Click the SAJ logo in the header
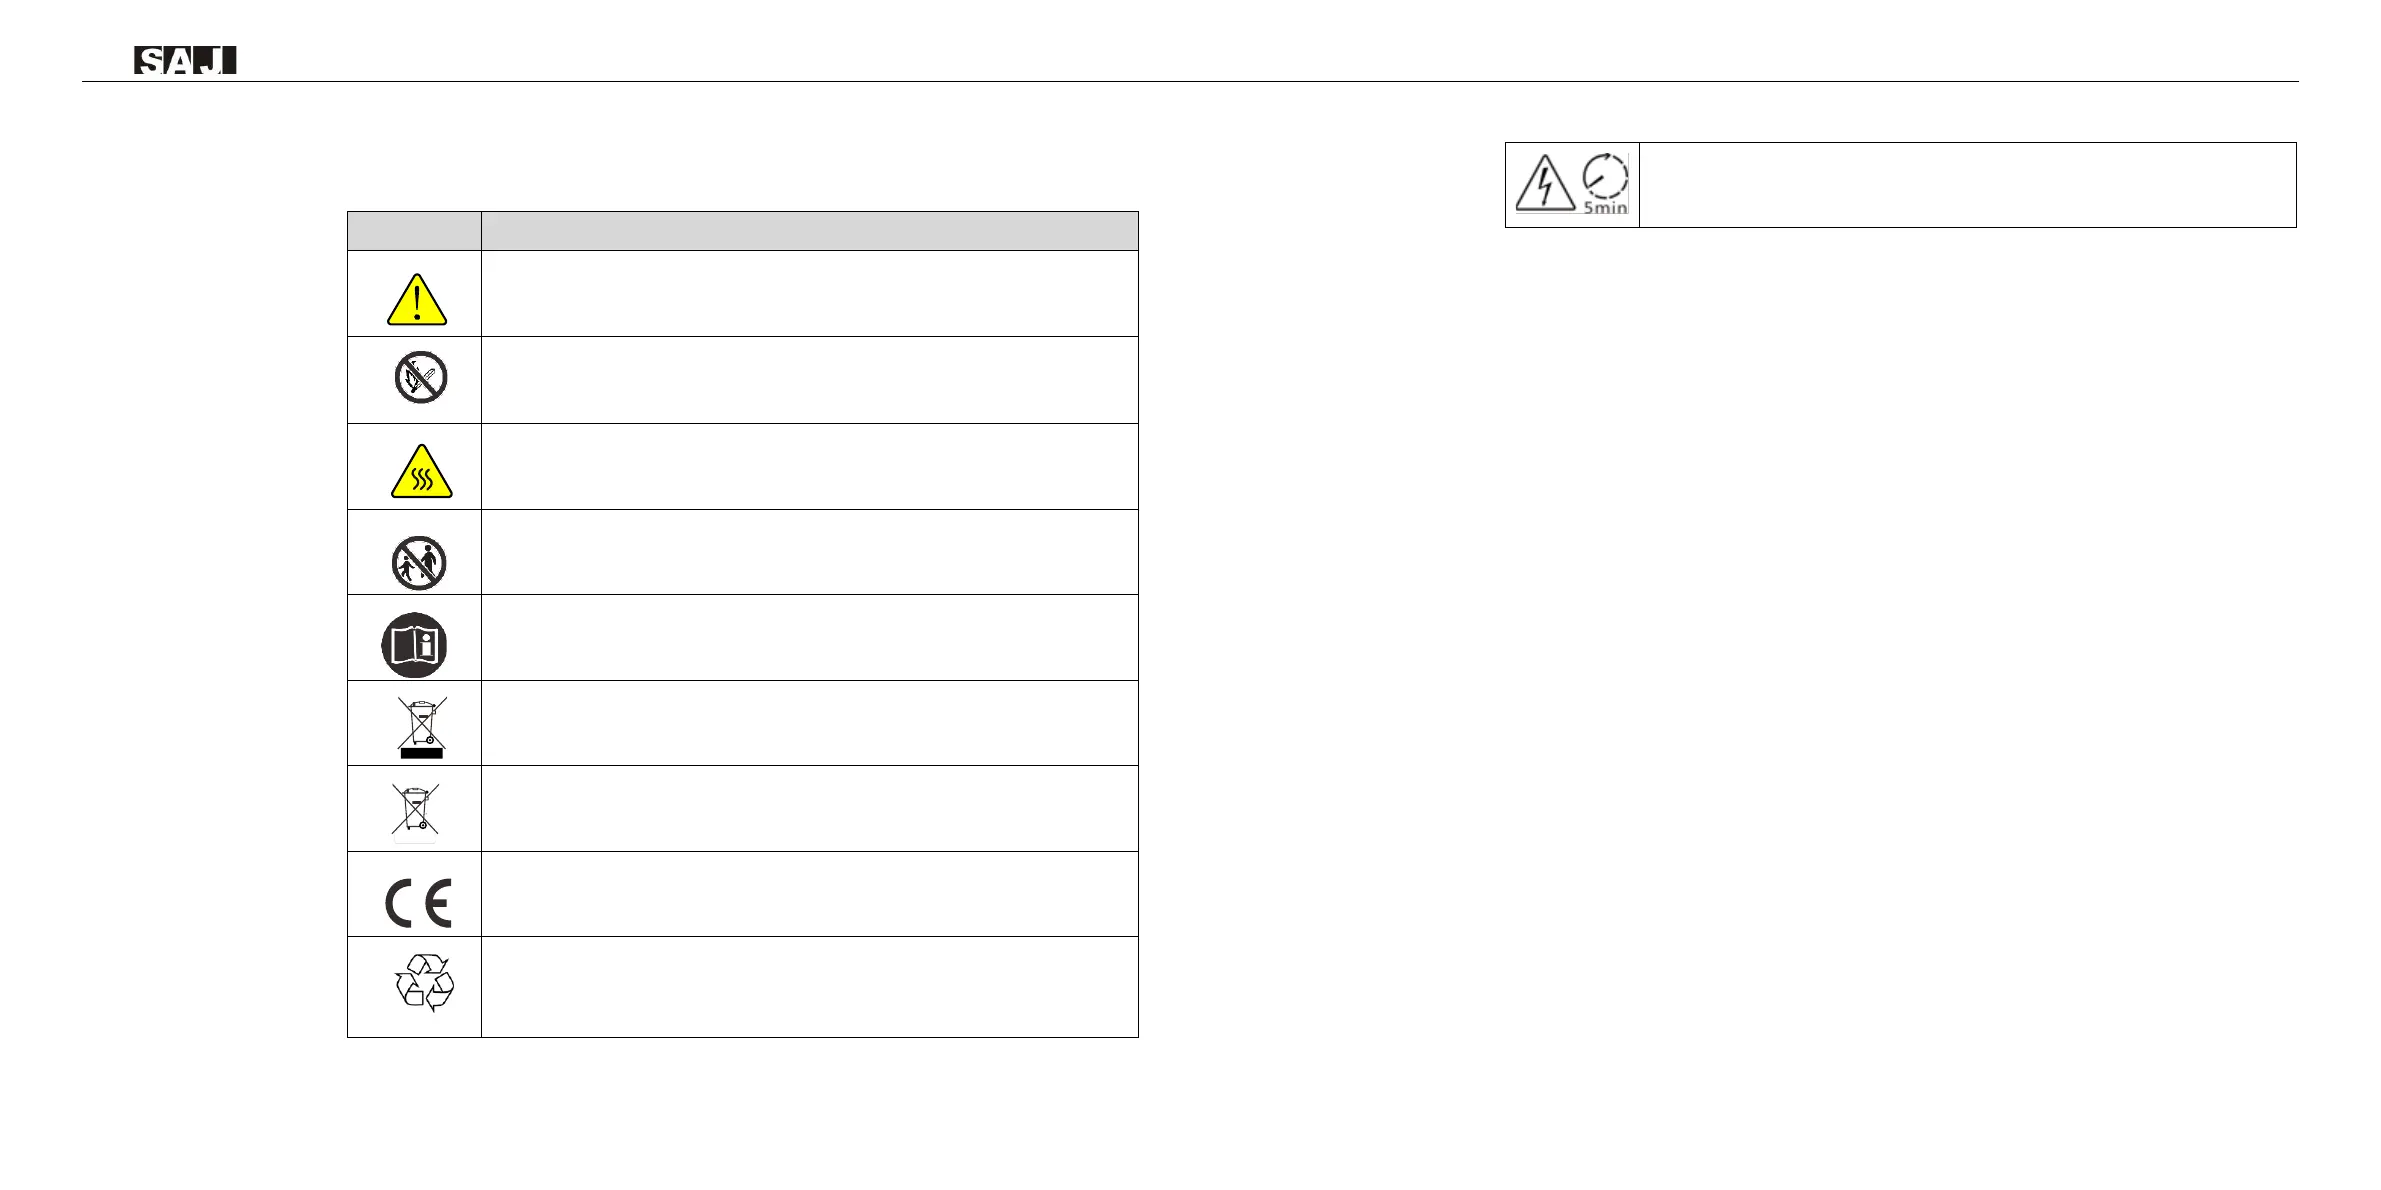 [185, 60]
